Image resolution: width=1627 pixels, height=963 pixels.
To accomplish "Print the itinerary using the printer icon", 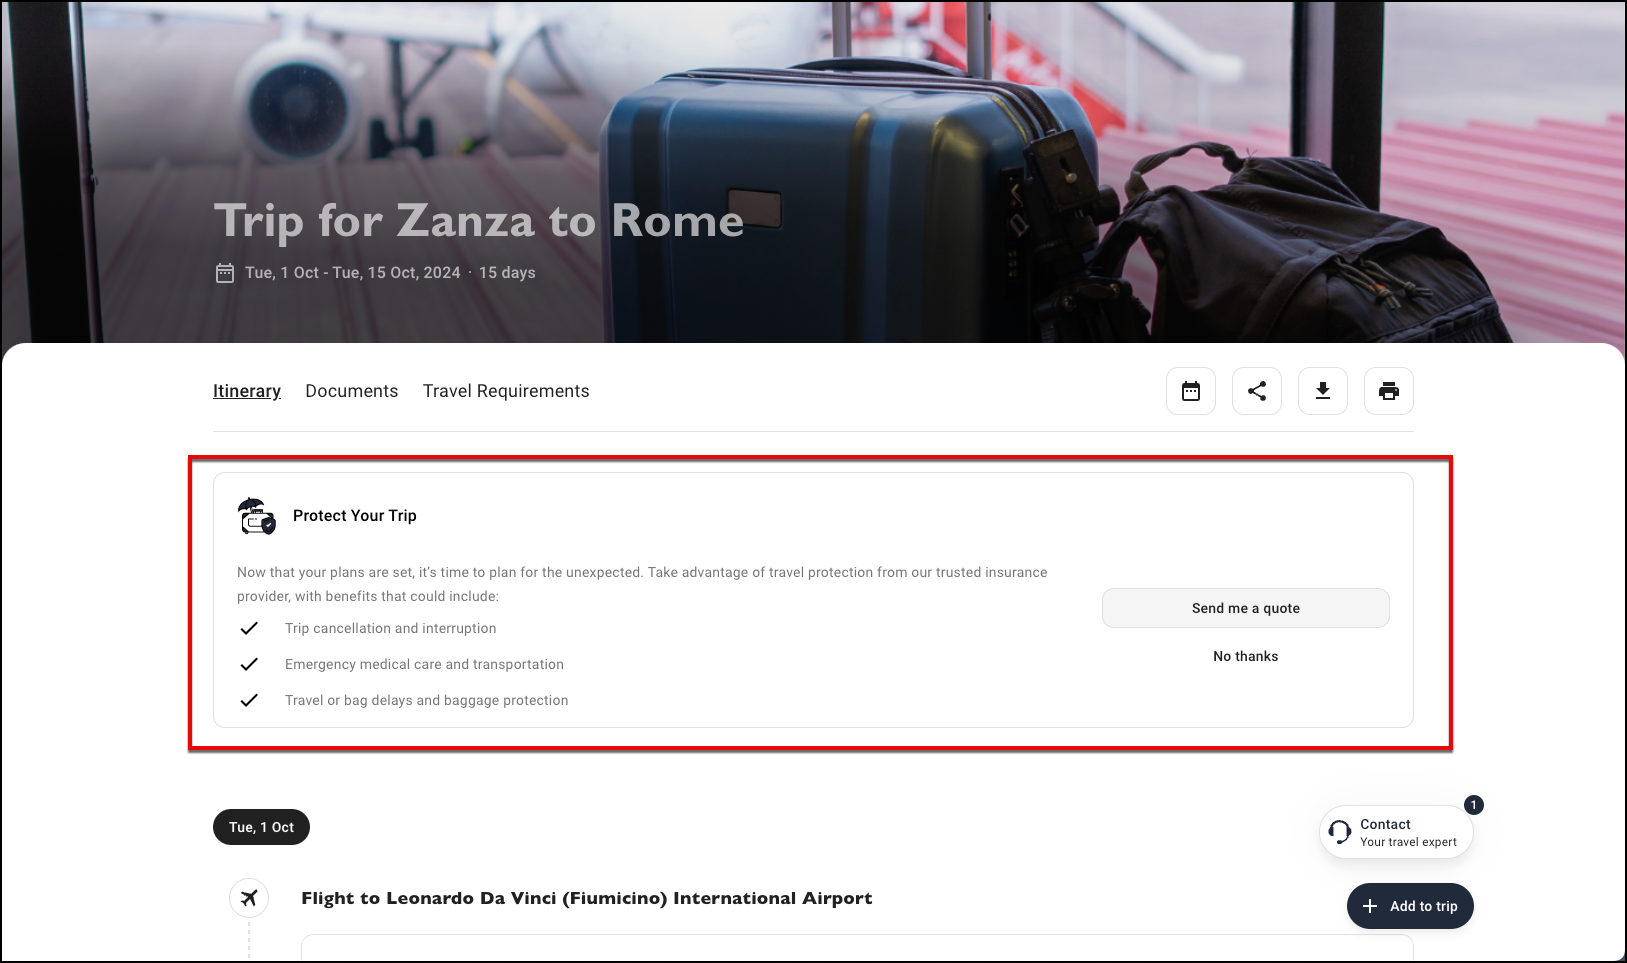I will coord(1389,391).
